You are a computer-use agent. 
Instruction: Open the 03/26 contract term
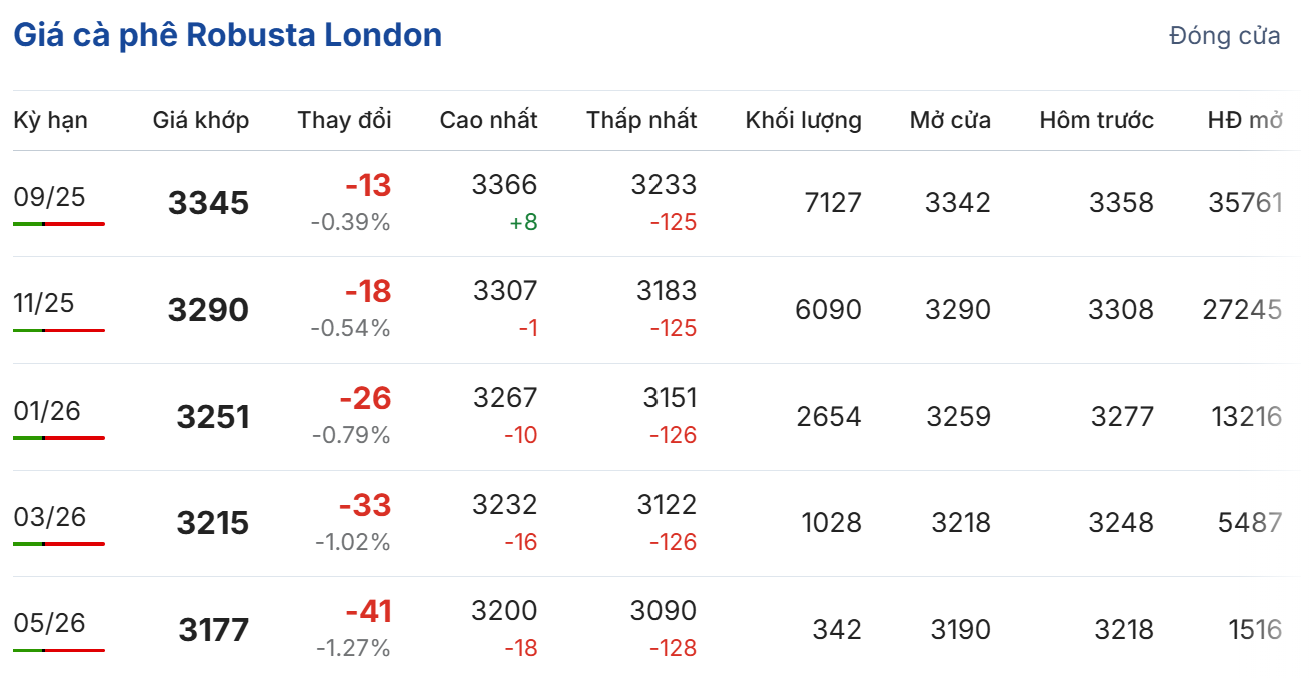(50, 517)
